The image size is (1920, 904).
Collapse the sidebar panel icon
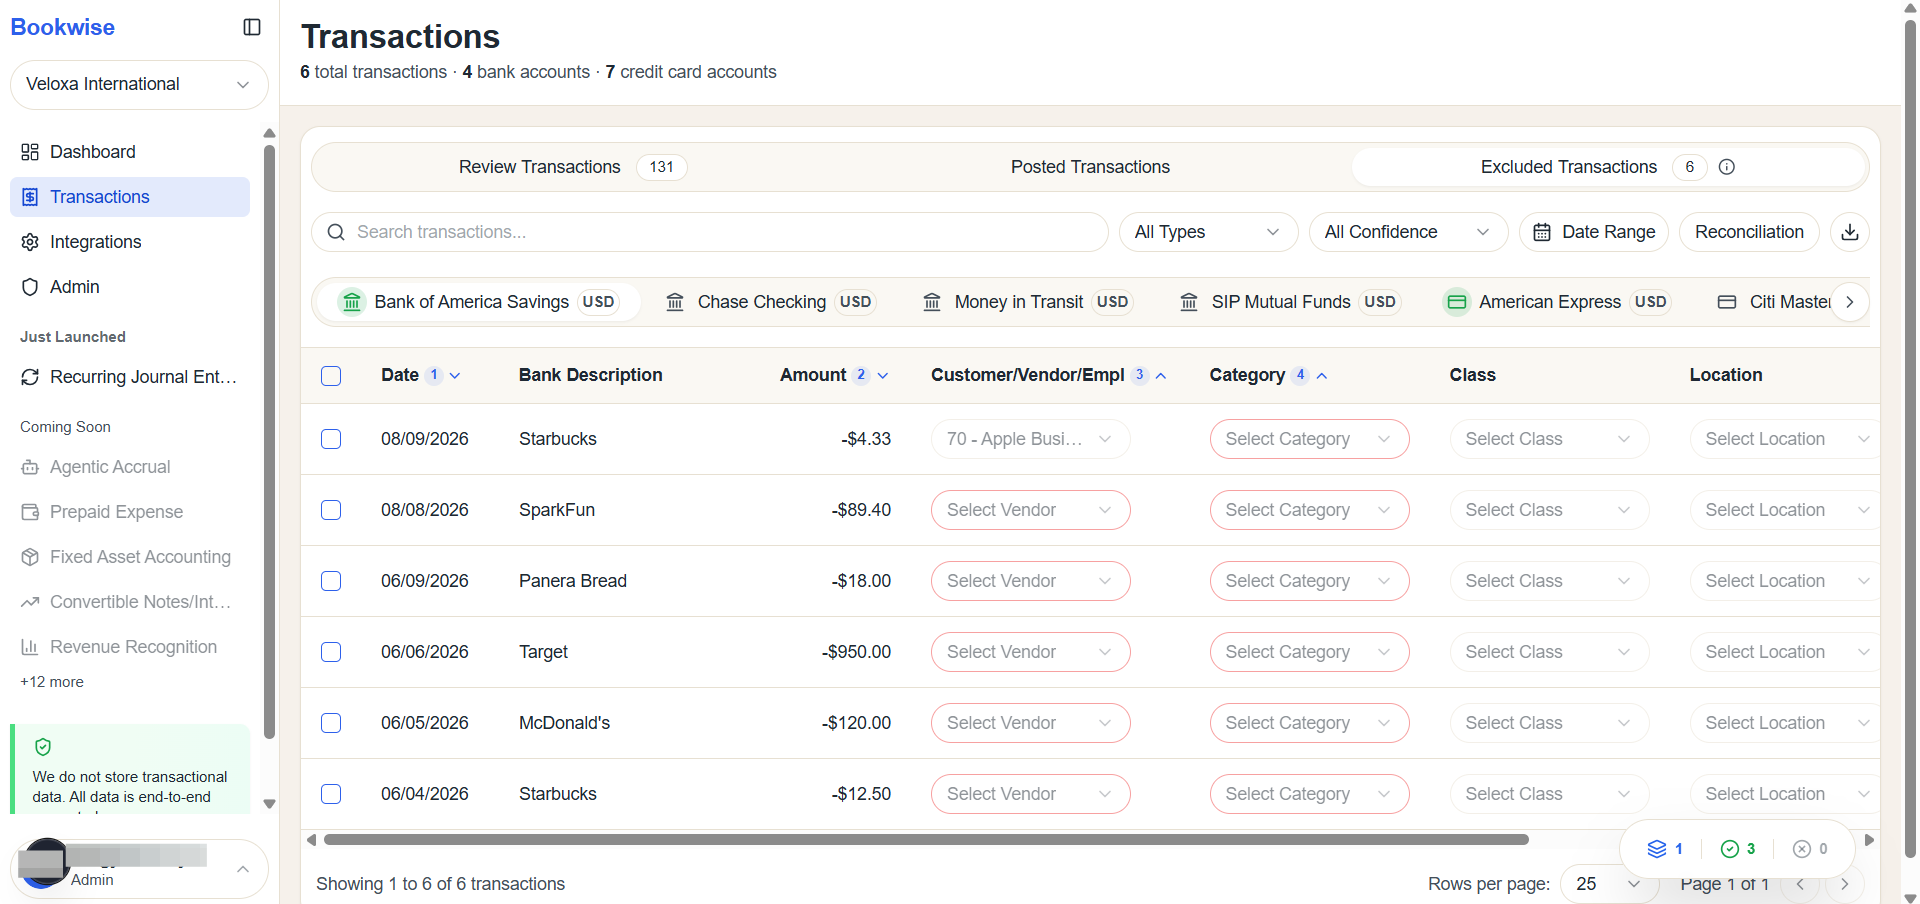point(252,27)
